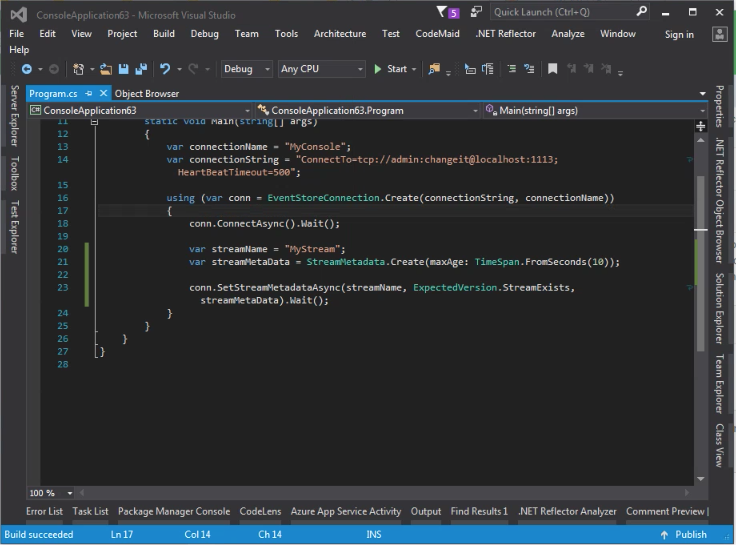The height and width of the screenshot is (545, 736).
Task: Click the feedback icon beside Quick Launch
Action: [x=476, y=12]
